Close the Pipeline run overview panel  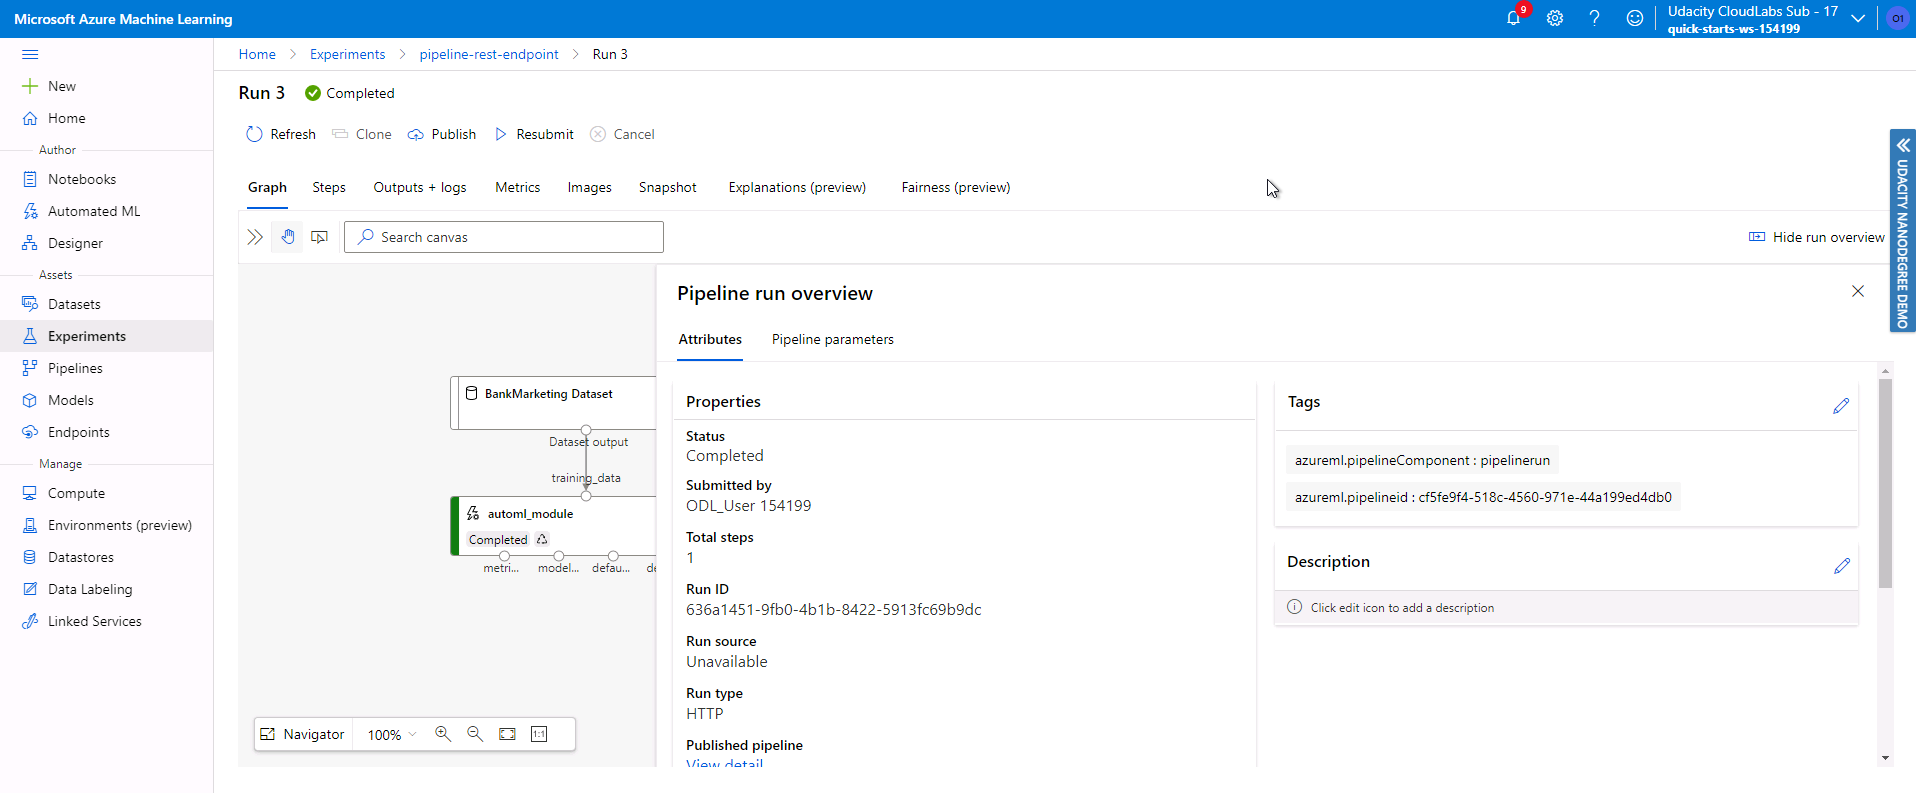click(x=1858, y=291)
